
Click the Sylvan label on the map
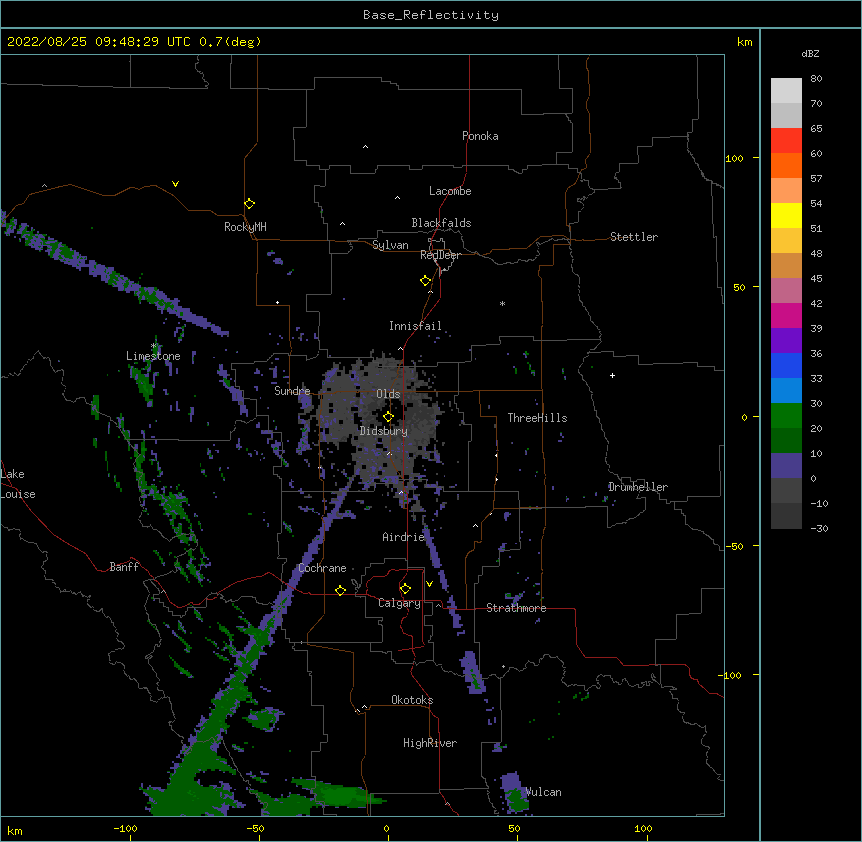tap(390, 245)
